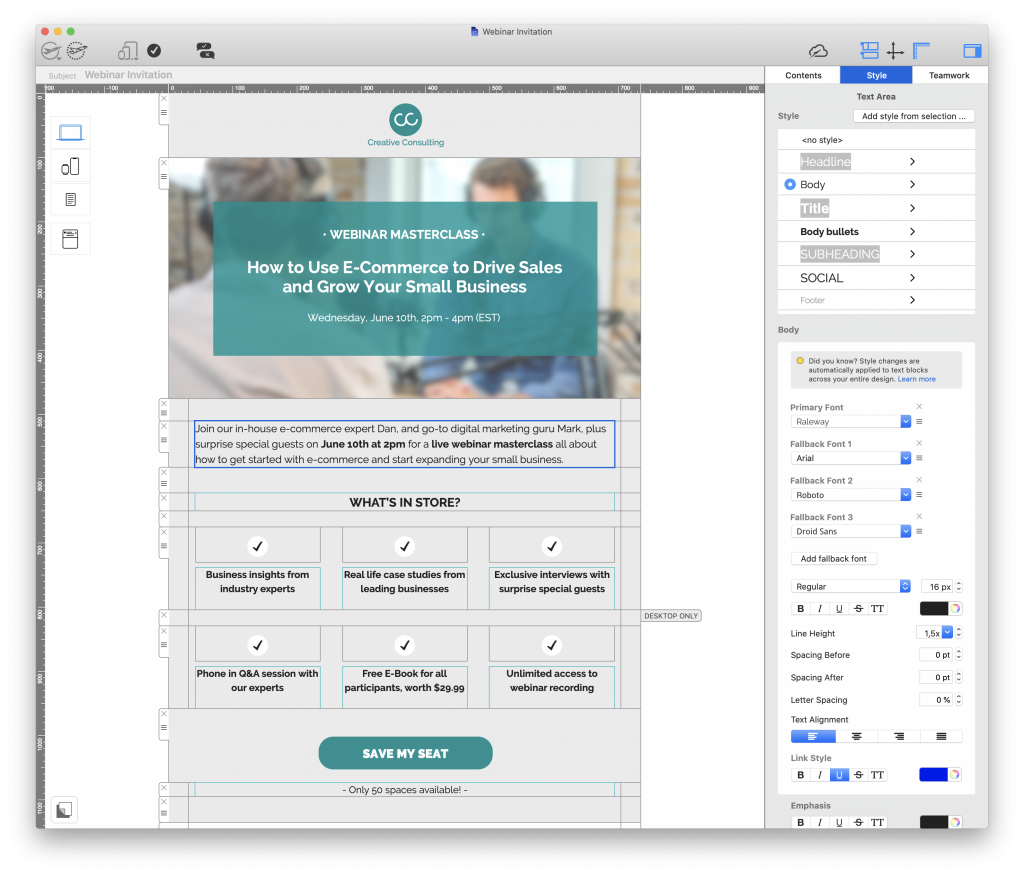The height and width of the screenshot is (876, 1024).
Task: Open the body text color swatch
Action: point(933,608)
